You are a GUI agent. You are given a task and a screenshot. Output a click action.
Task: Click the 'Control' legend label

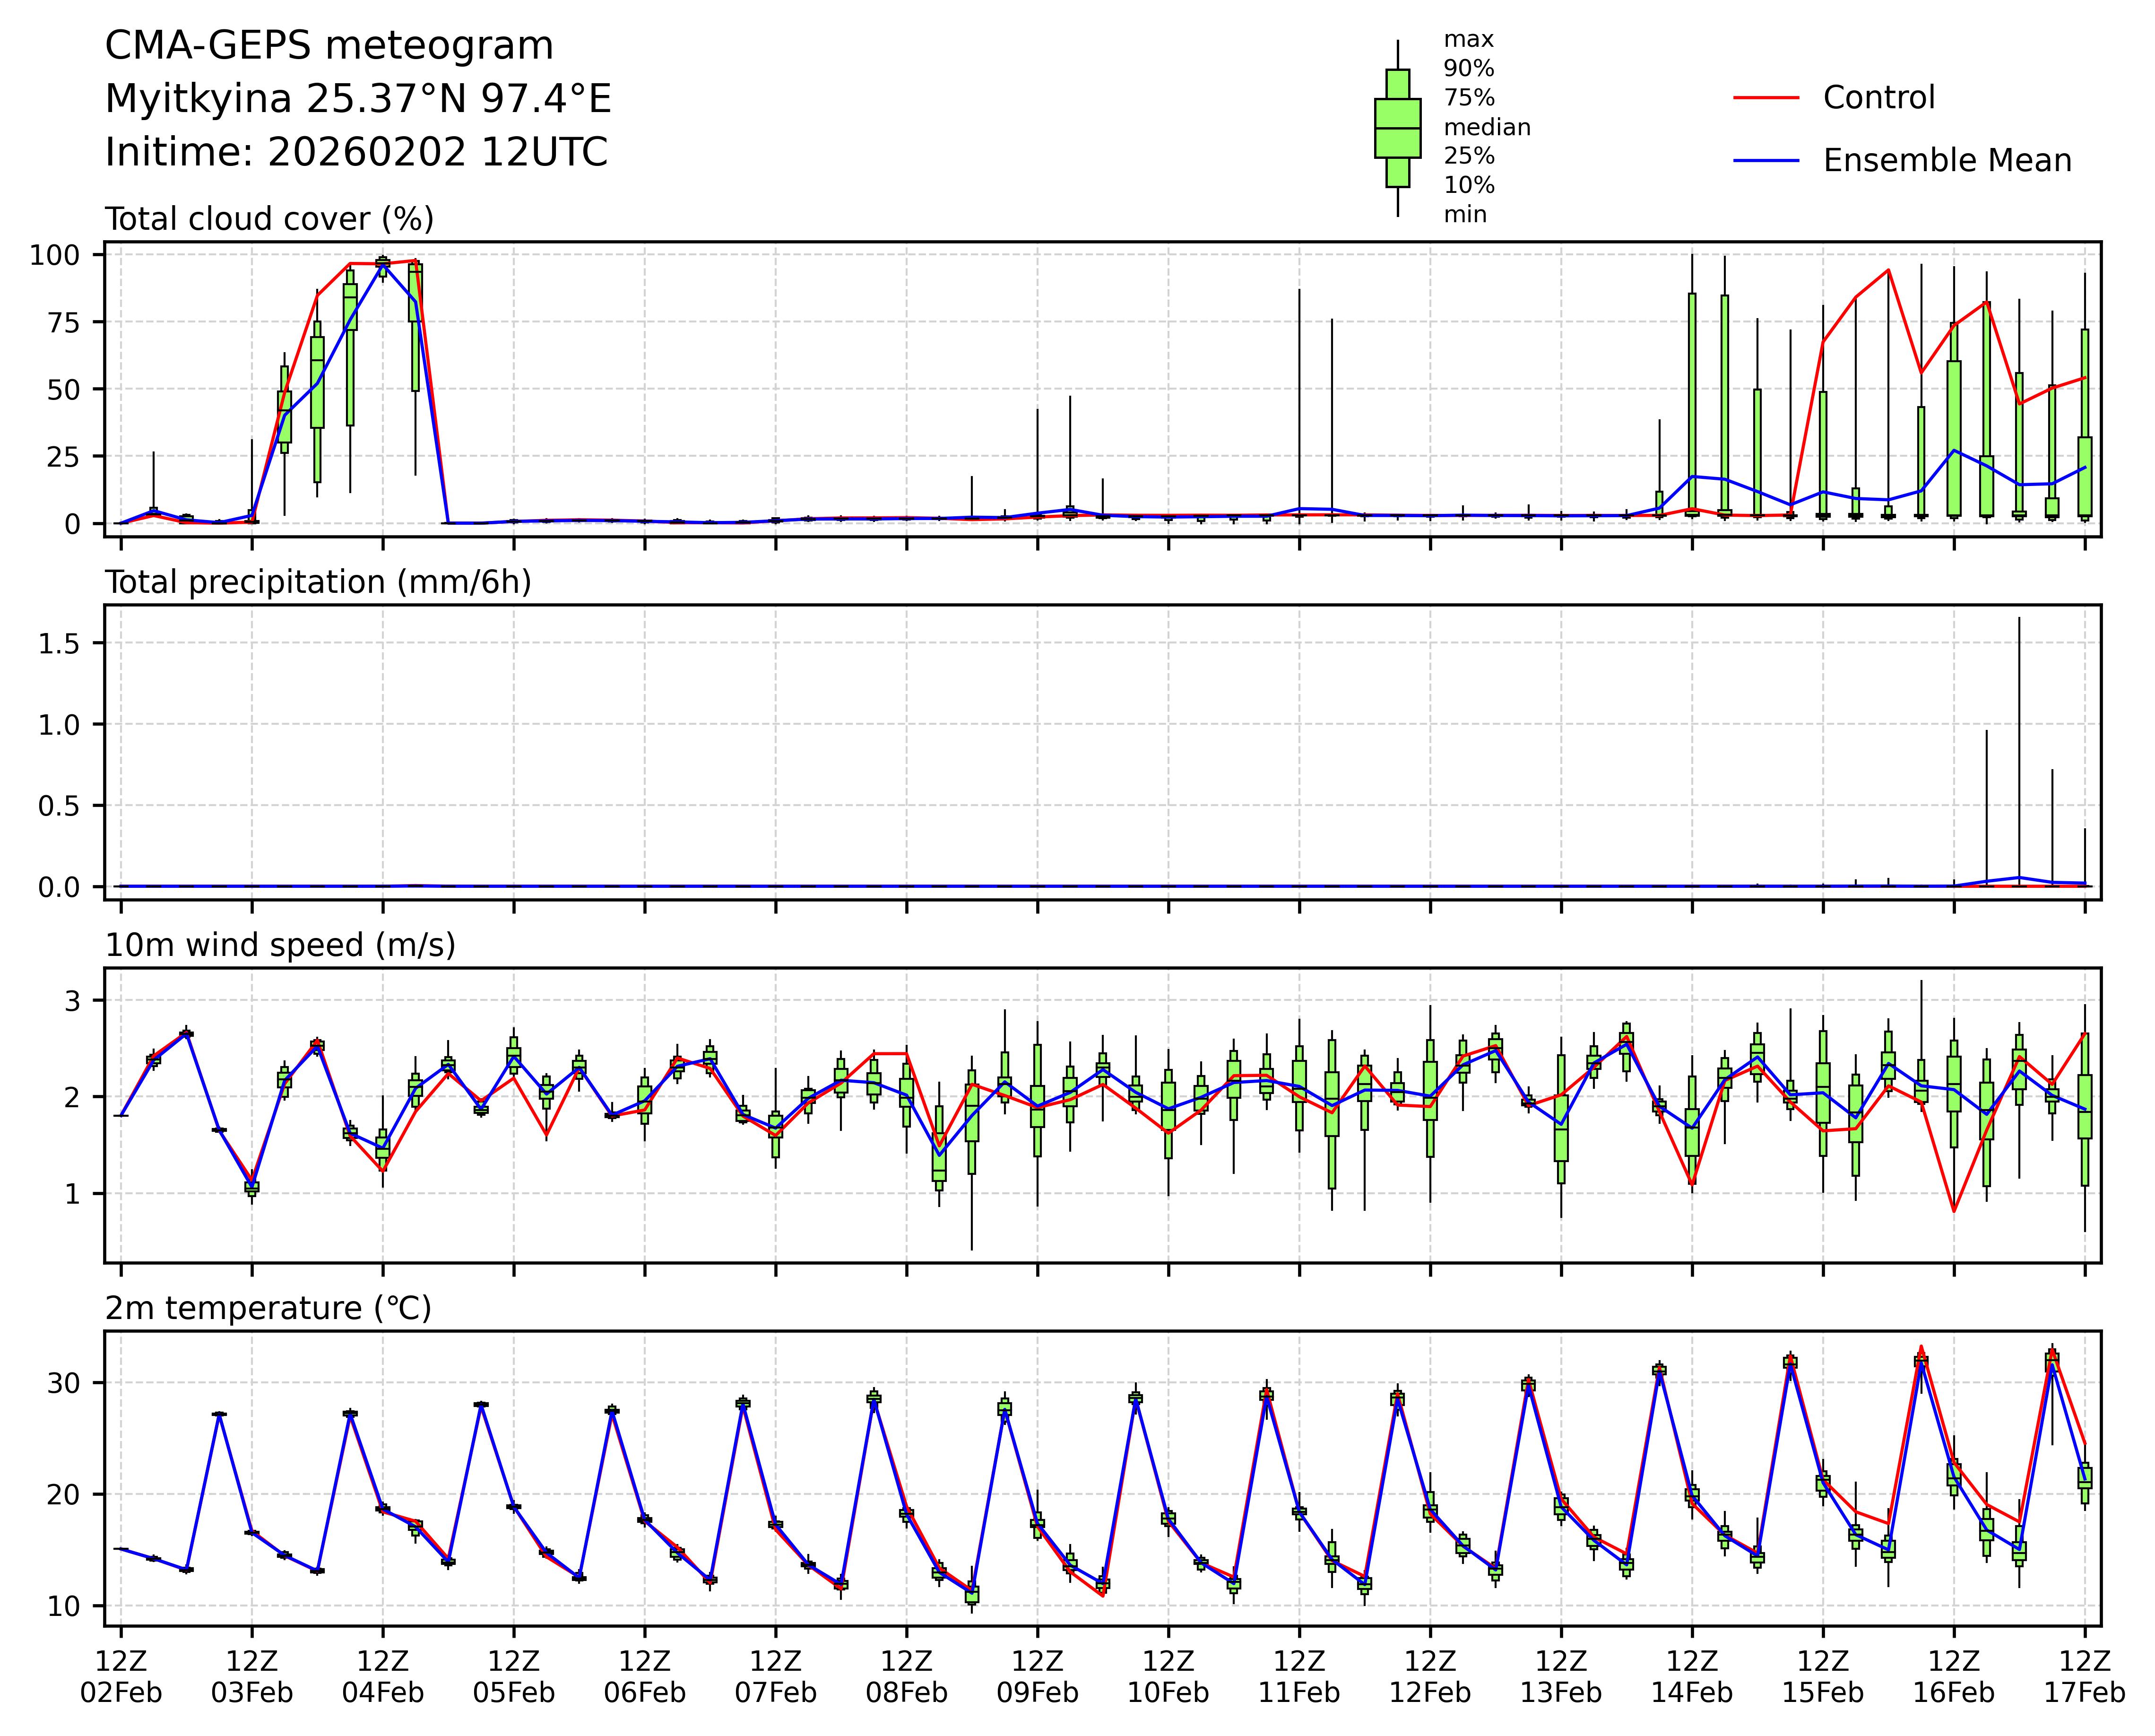1878,98
